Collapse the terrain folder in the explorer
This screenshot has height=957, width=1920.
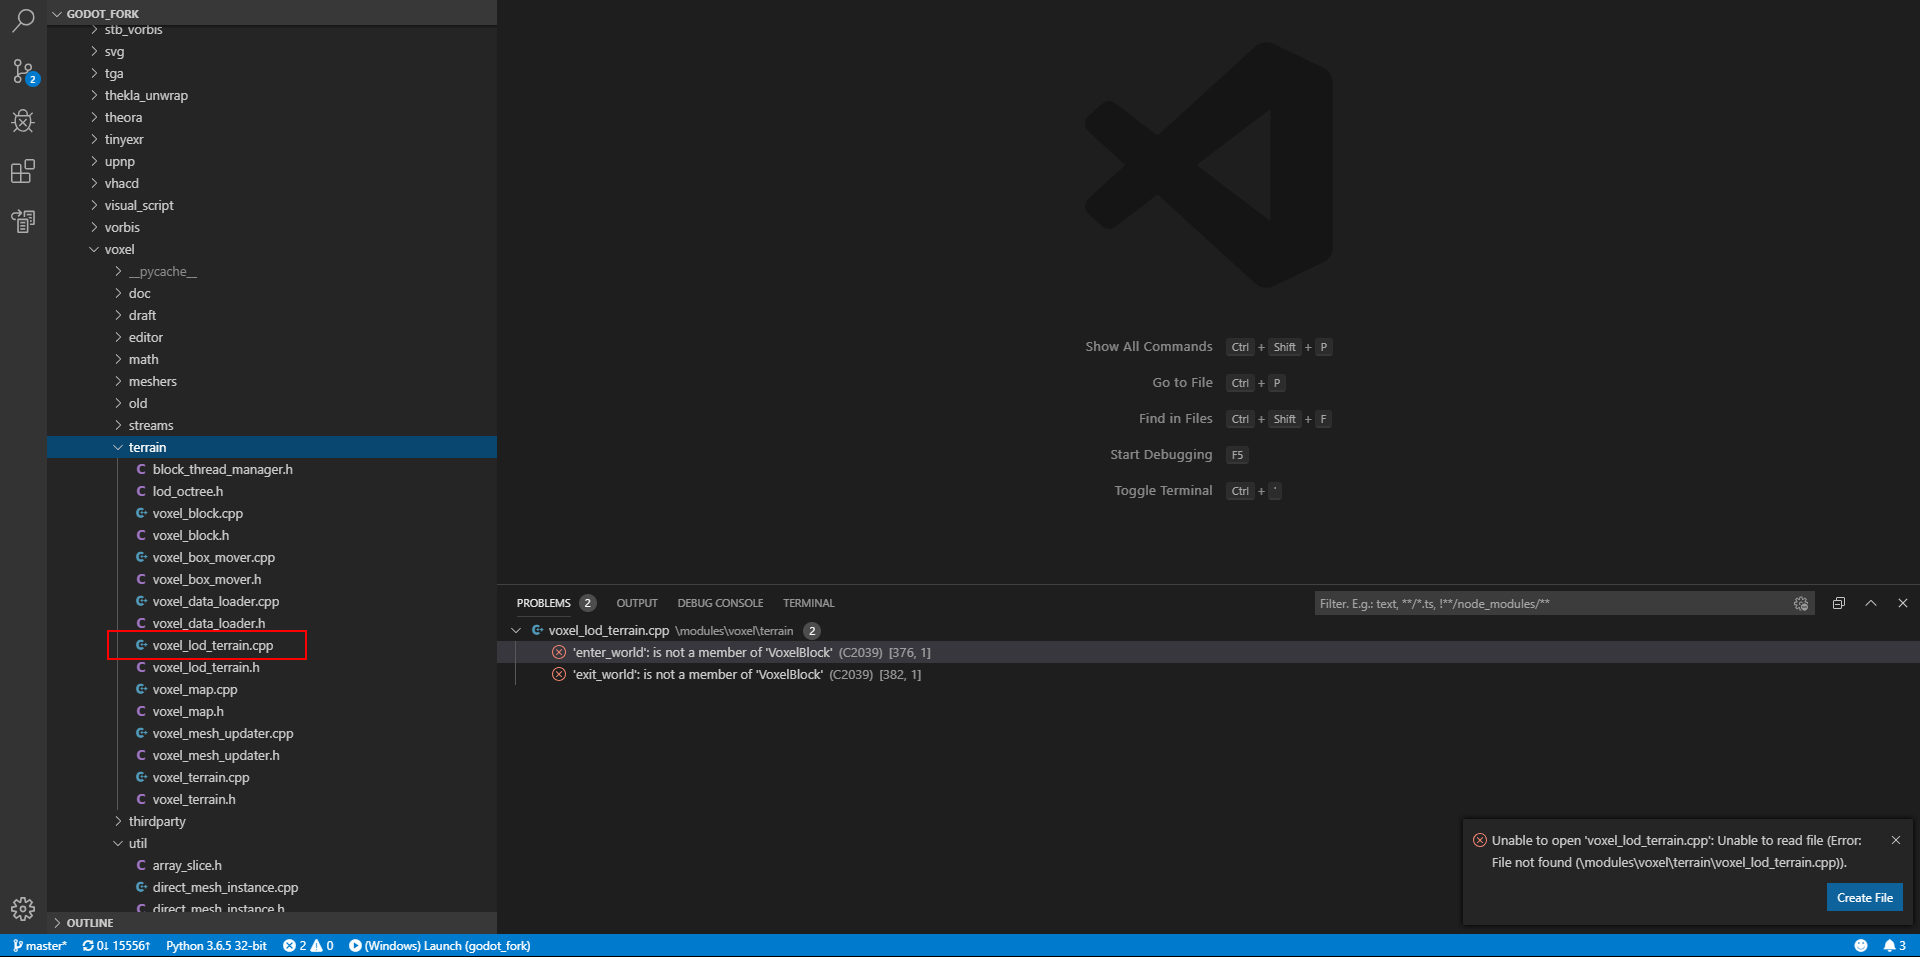coord(117,447)
